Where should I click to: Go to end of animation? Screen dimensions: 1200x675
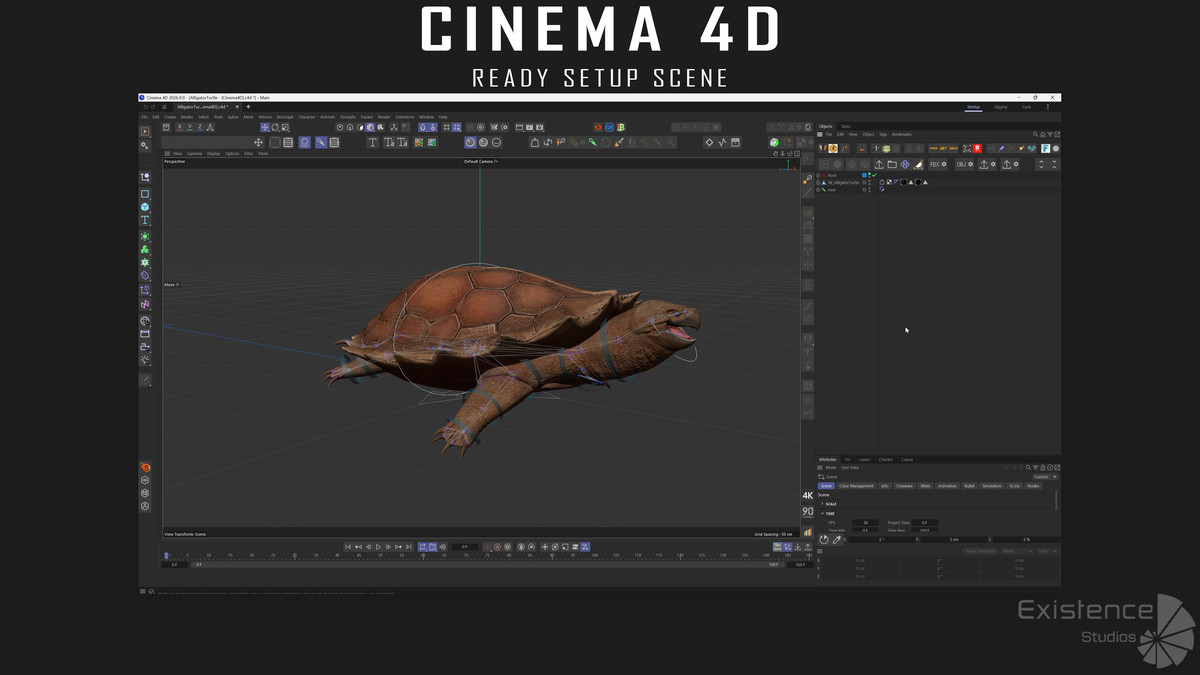pyautogui.click(x=408, y=547)
